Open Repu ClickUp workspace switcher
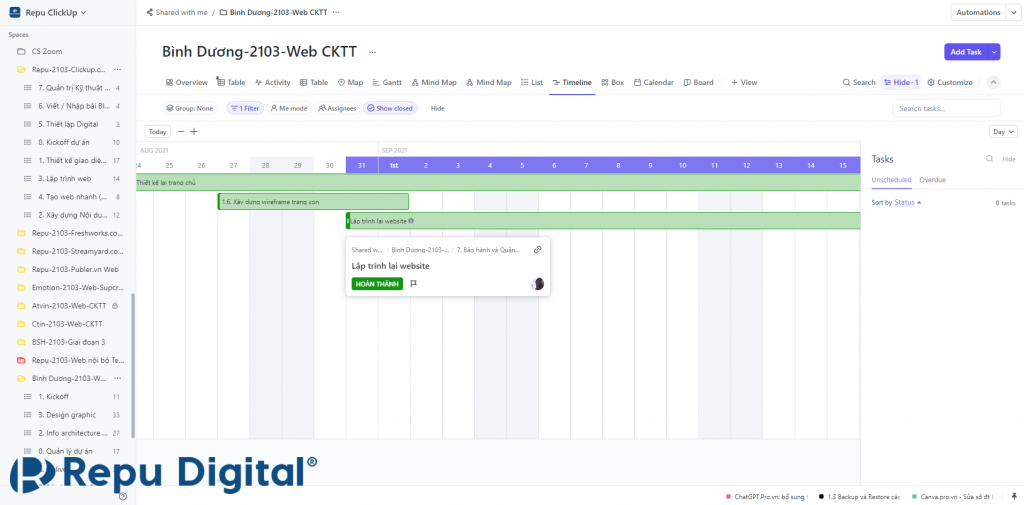1024x505 pixels. [x=48, y=12]
